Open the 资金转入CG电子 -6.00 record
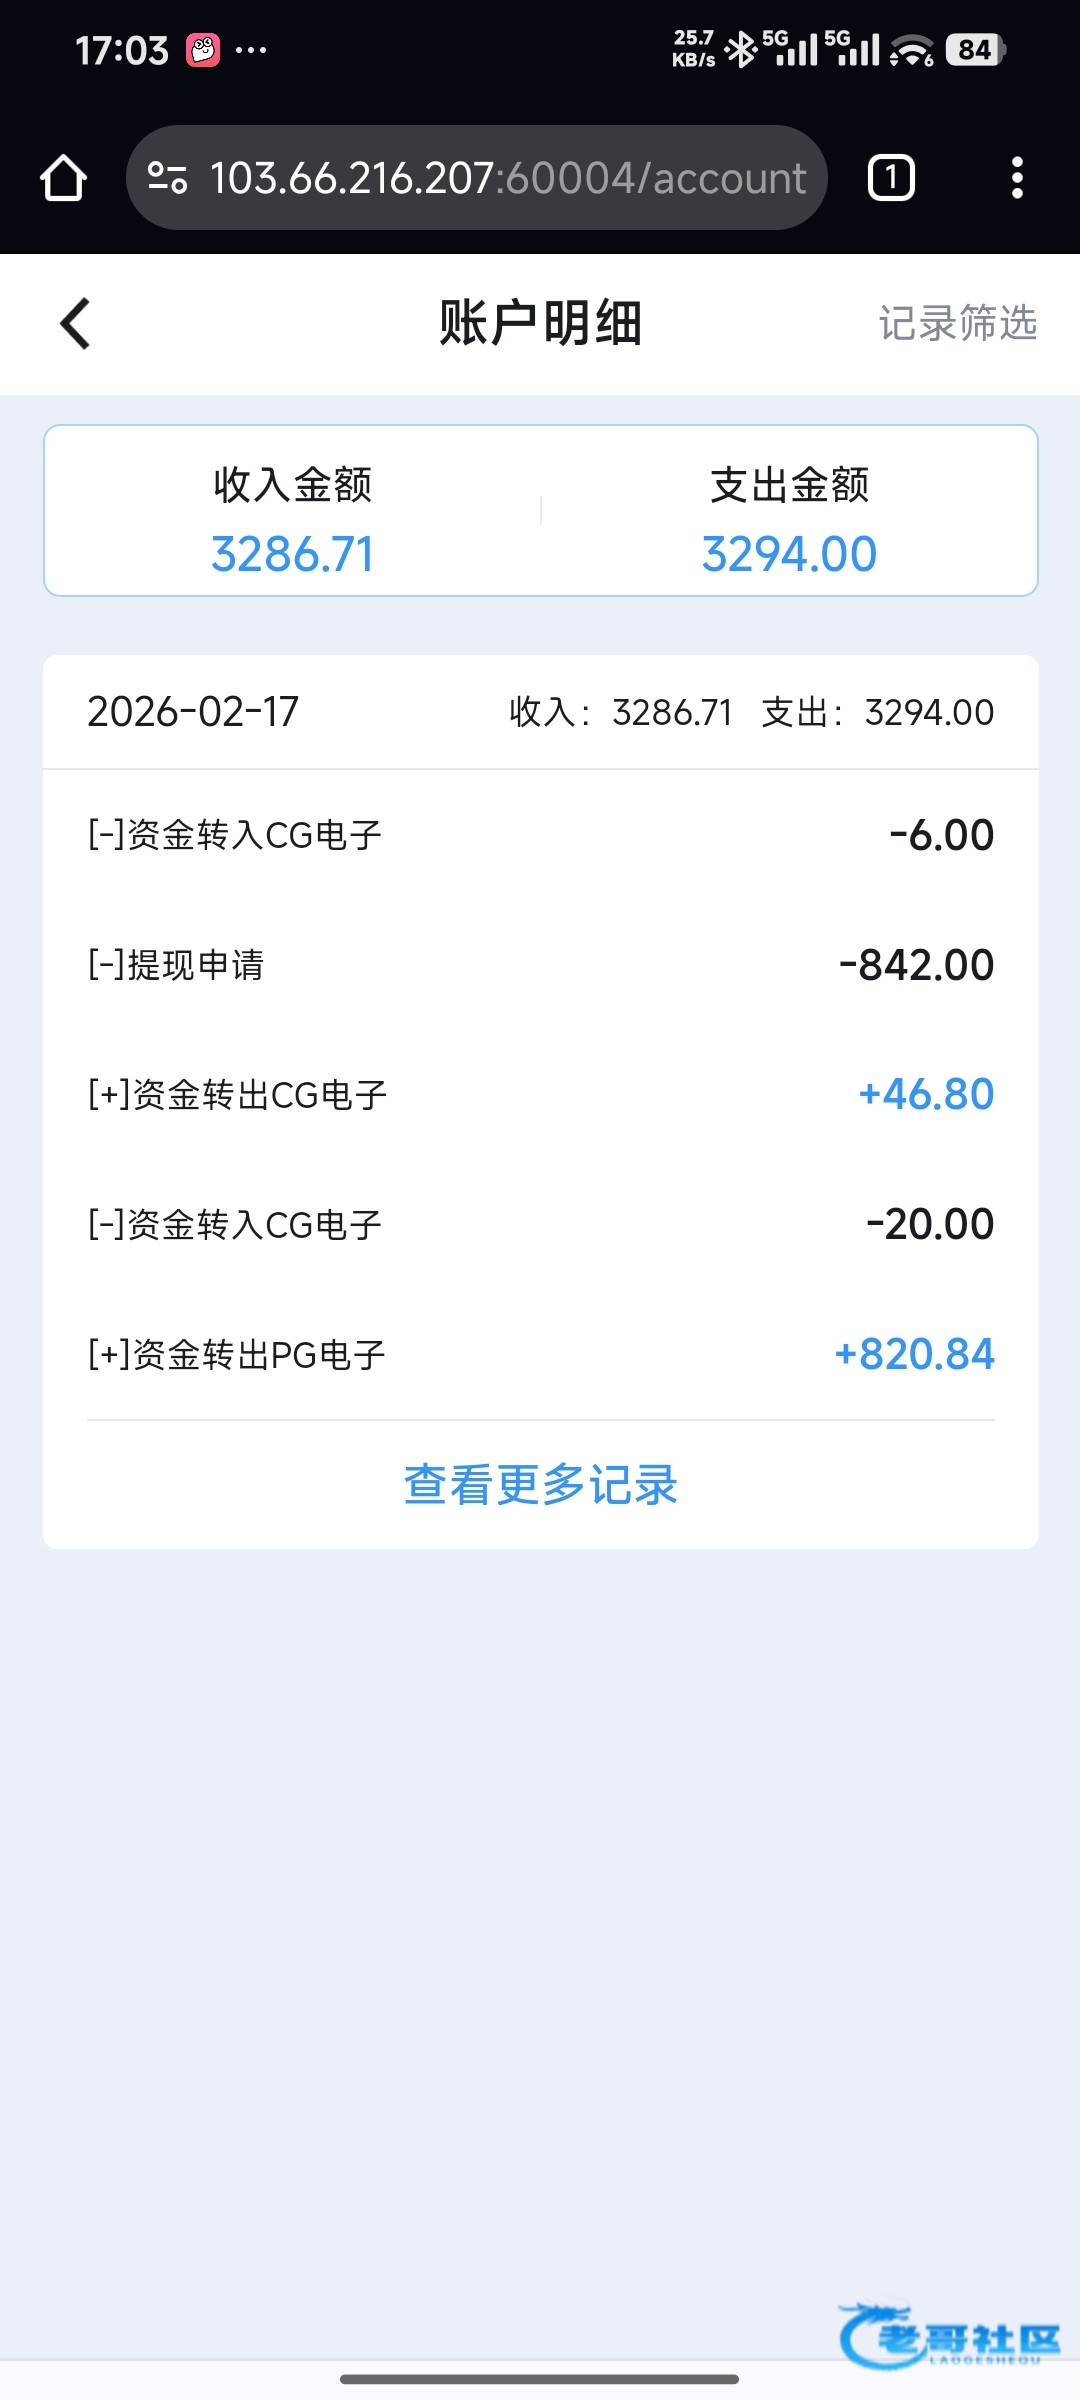The height and width of the screenshot is (2400, 1080). click(540, 835)
